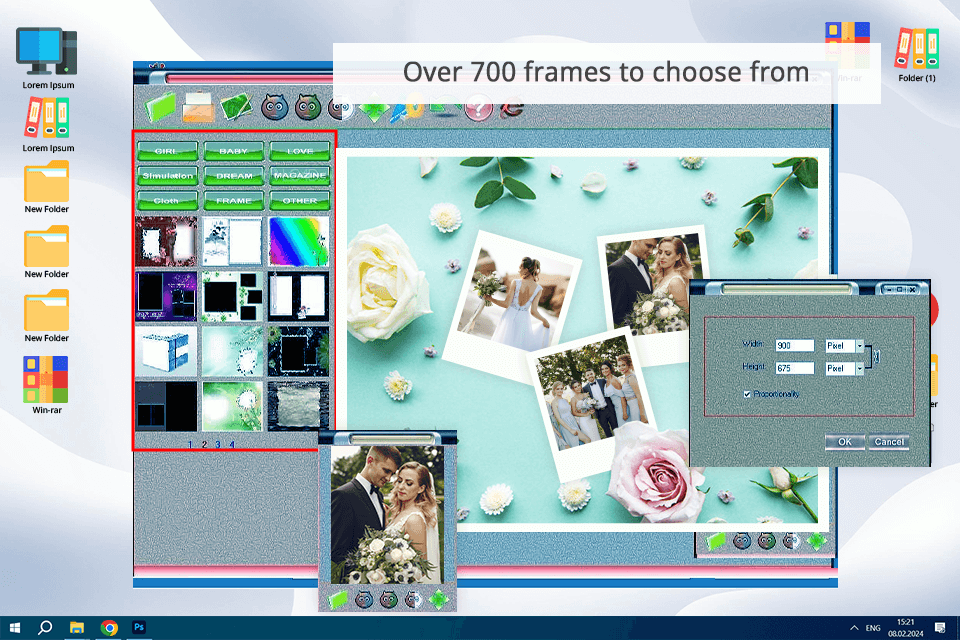Click the green folder open icon in main toolbar

pyautogui.click(x=160, y=107)
